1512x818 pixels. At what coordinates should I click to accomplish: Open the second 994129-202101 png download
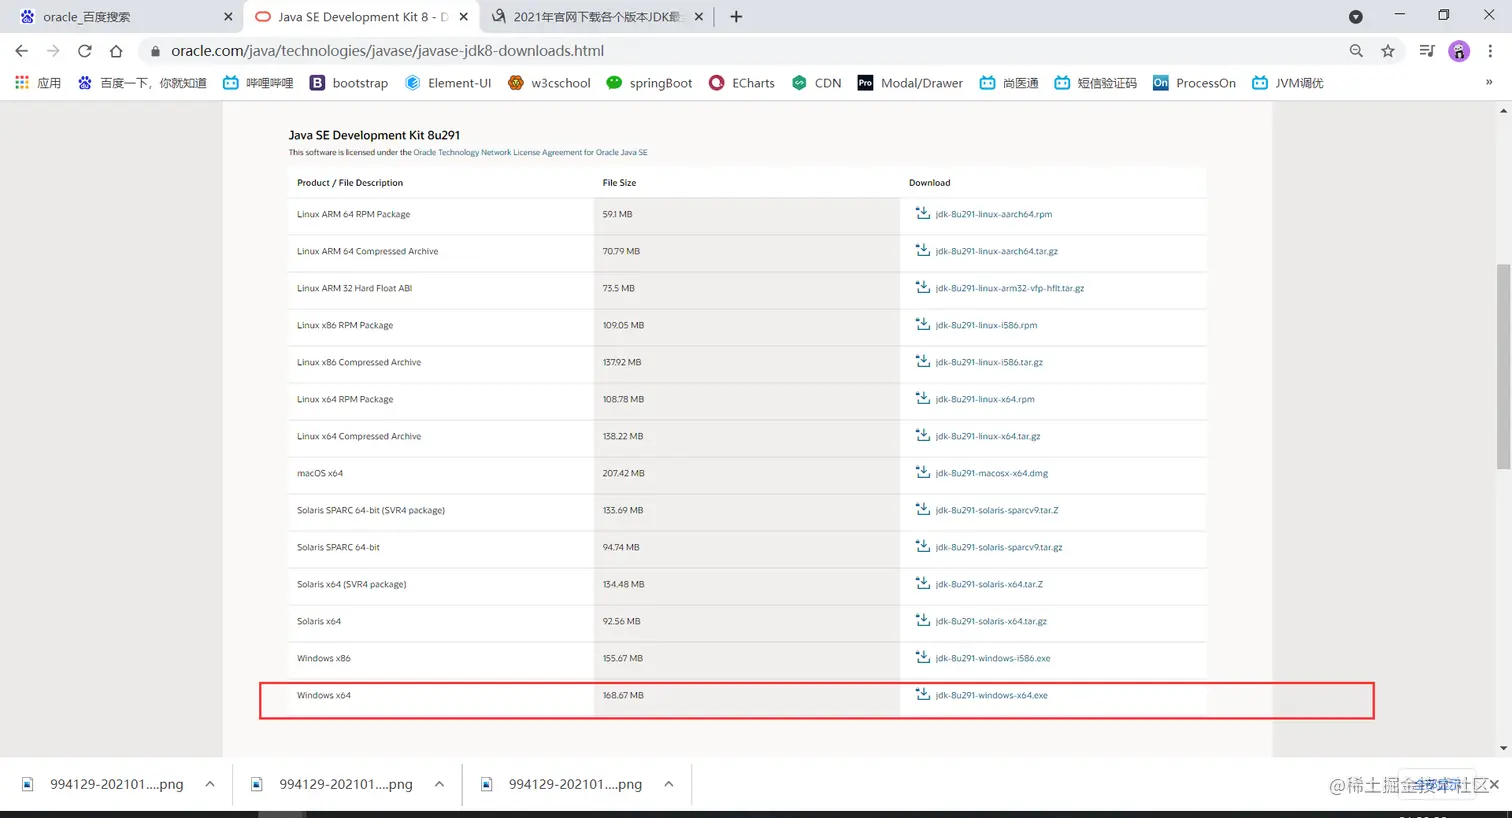pyautogui.click(x=332, y=784)
